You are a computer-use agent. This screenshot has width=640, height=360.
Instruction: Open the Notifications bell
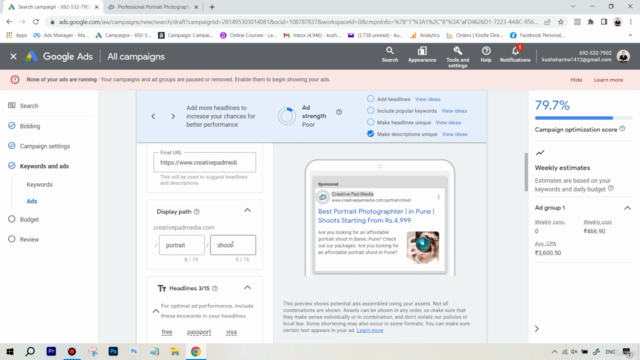[515, 54]
